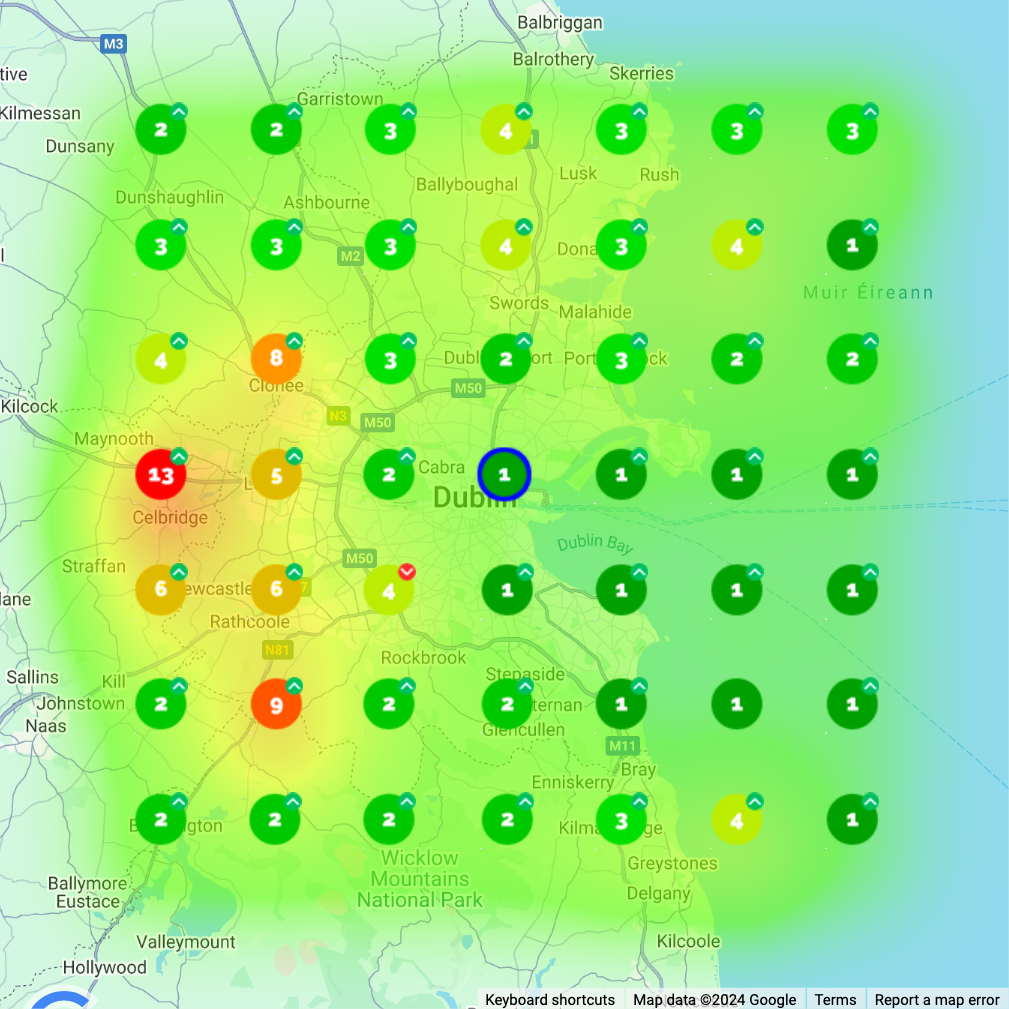Click the orange 9 marker below Rathcoole
This screenshot has height=1009, width=1009.
[276, 704]
